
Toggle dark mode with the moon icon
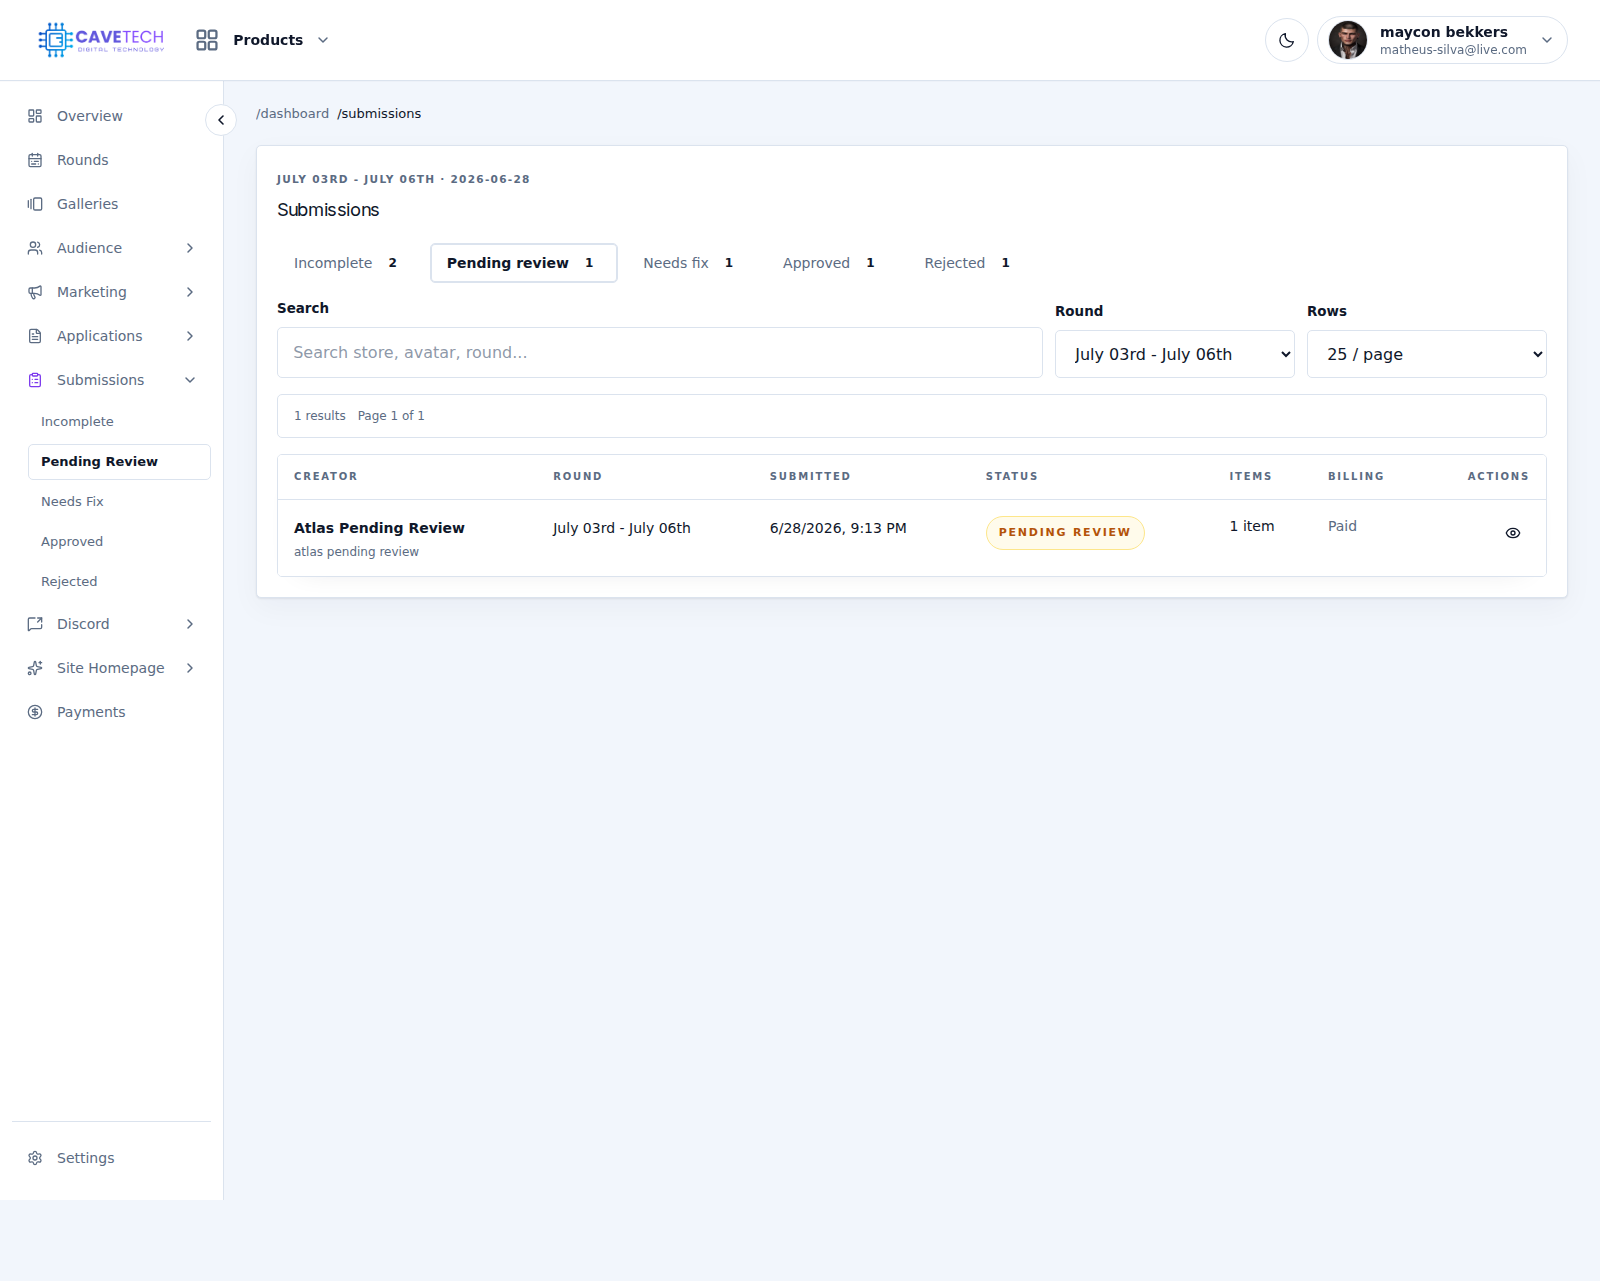[x=1286, y=40]
